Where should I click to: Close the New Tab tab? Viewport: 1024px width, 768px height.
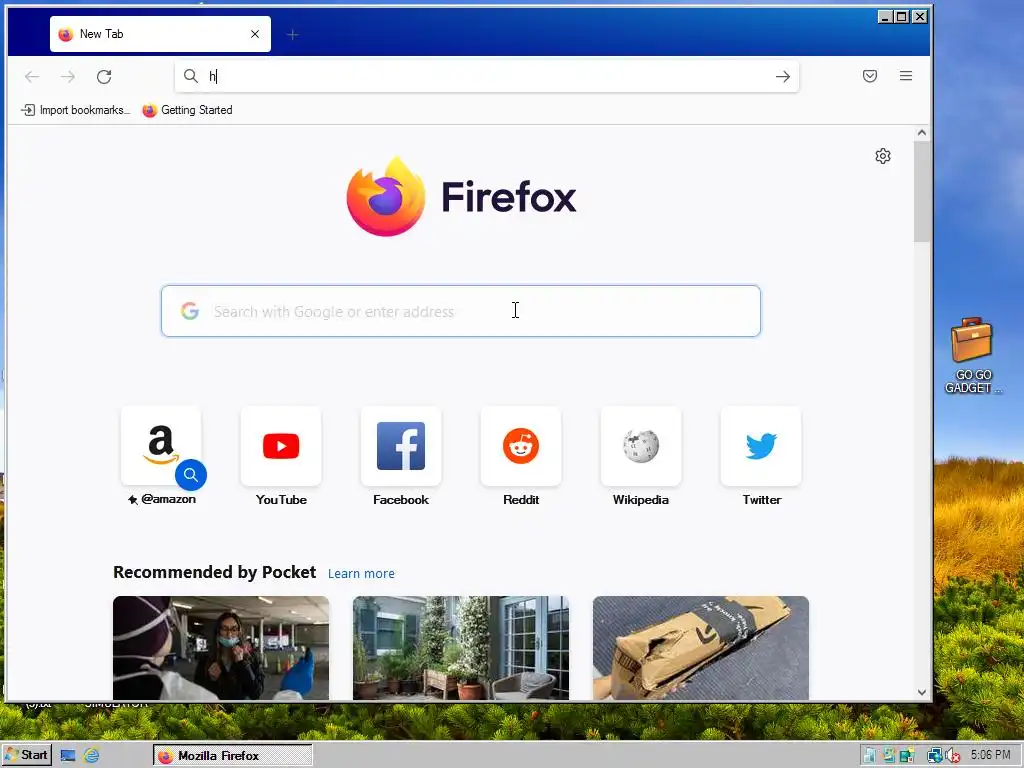(x=255, y=34)
